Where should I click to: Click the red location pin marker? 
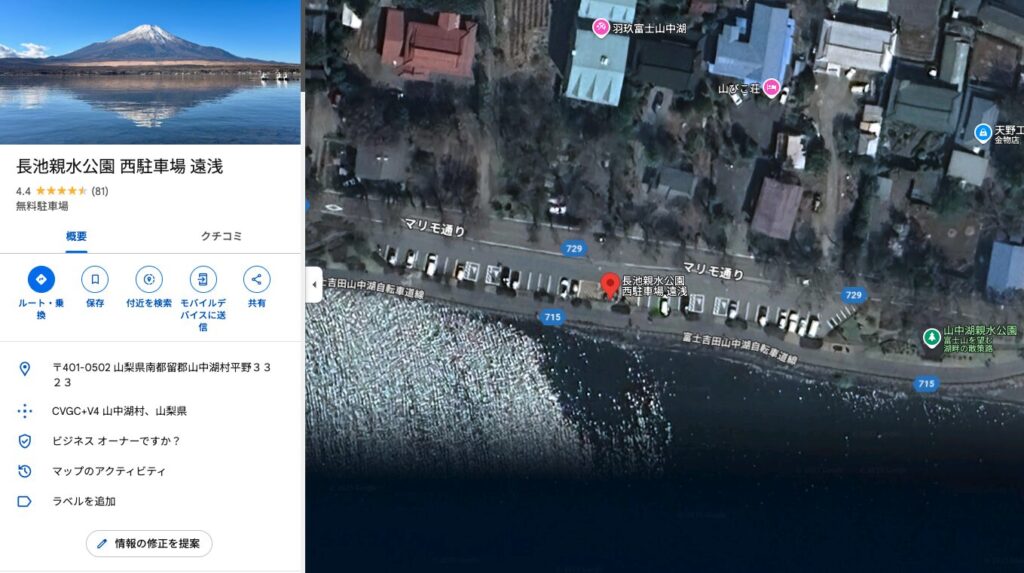click(x=610, y=283)
